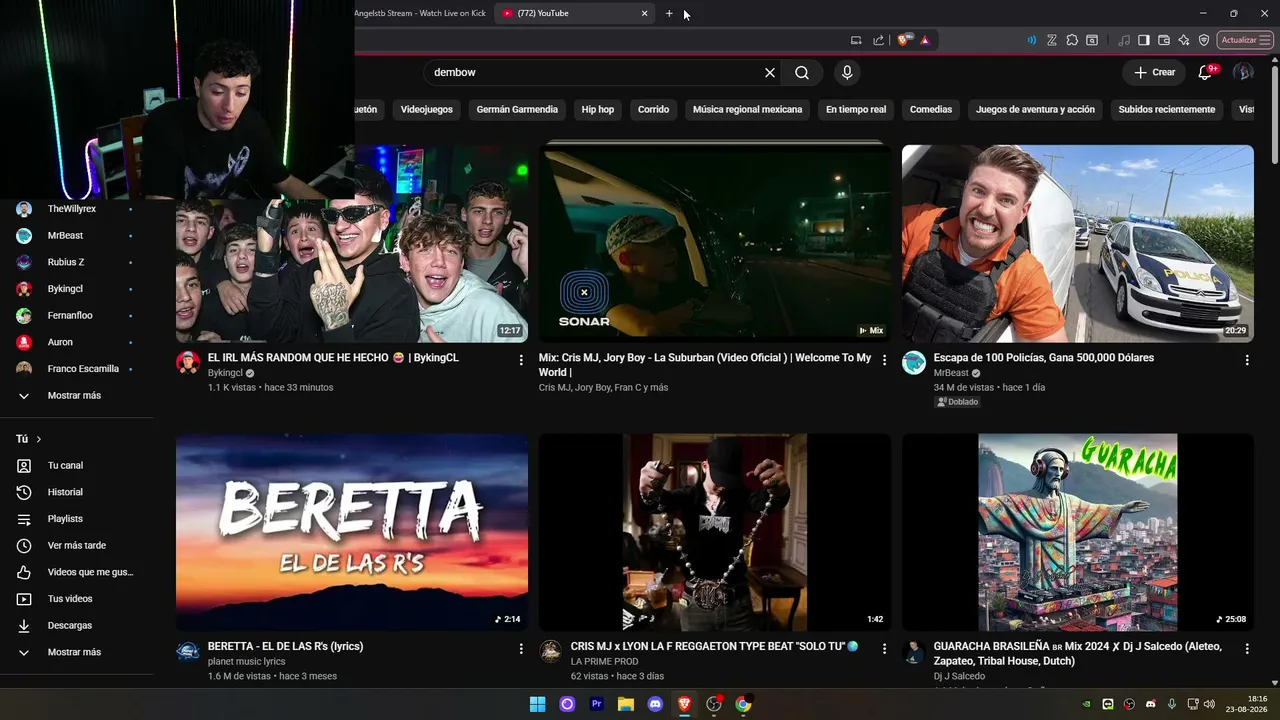
Task: Filter by the Hip hop chip
Action: click(598, 109)
